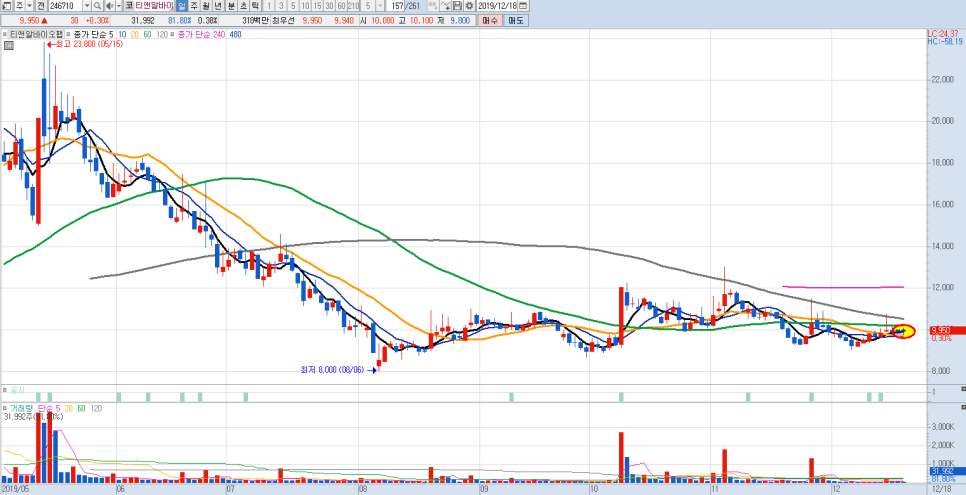Select the 틱 (tick) chart tab

point(255,6)
